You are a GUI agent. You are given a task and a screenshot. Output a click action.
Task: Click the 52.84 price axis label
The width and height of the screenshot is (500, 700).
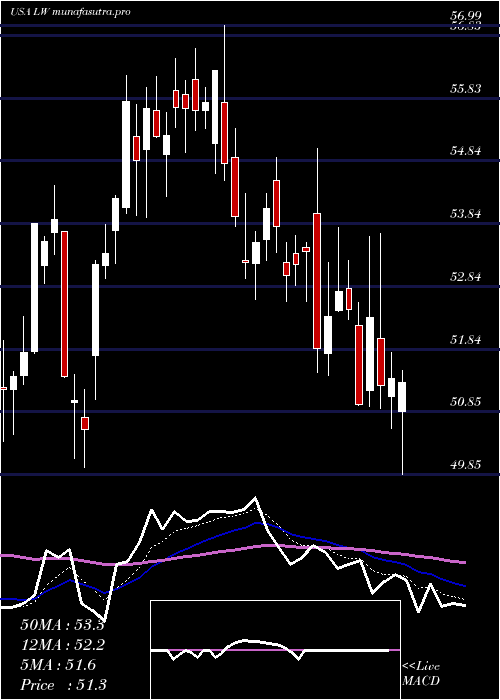(466, 277)
